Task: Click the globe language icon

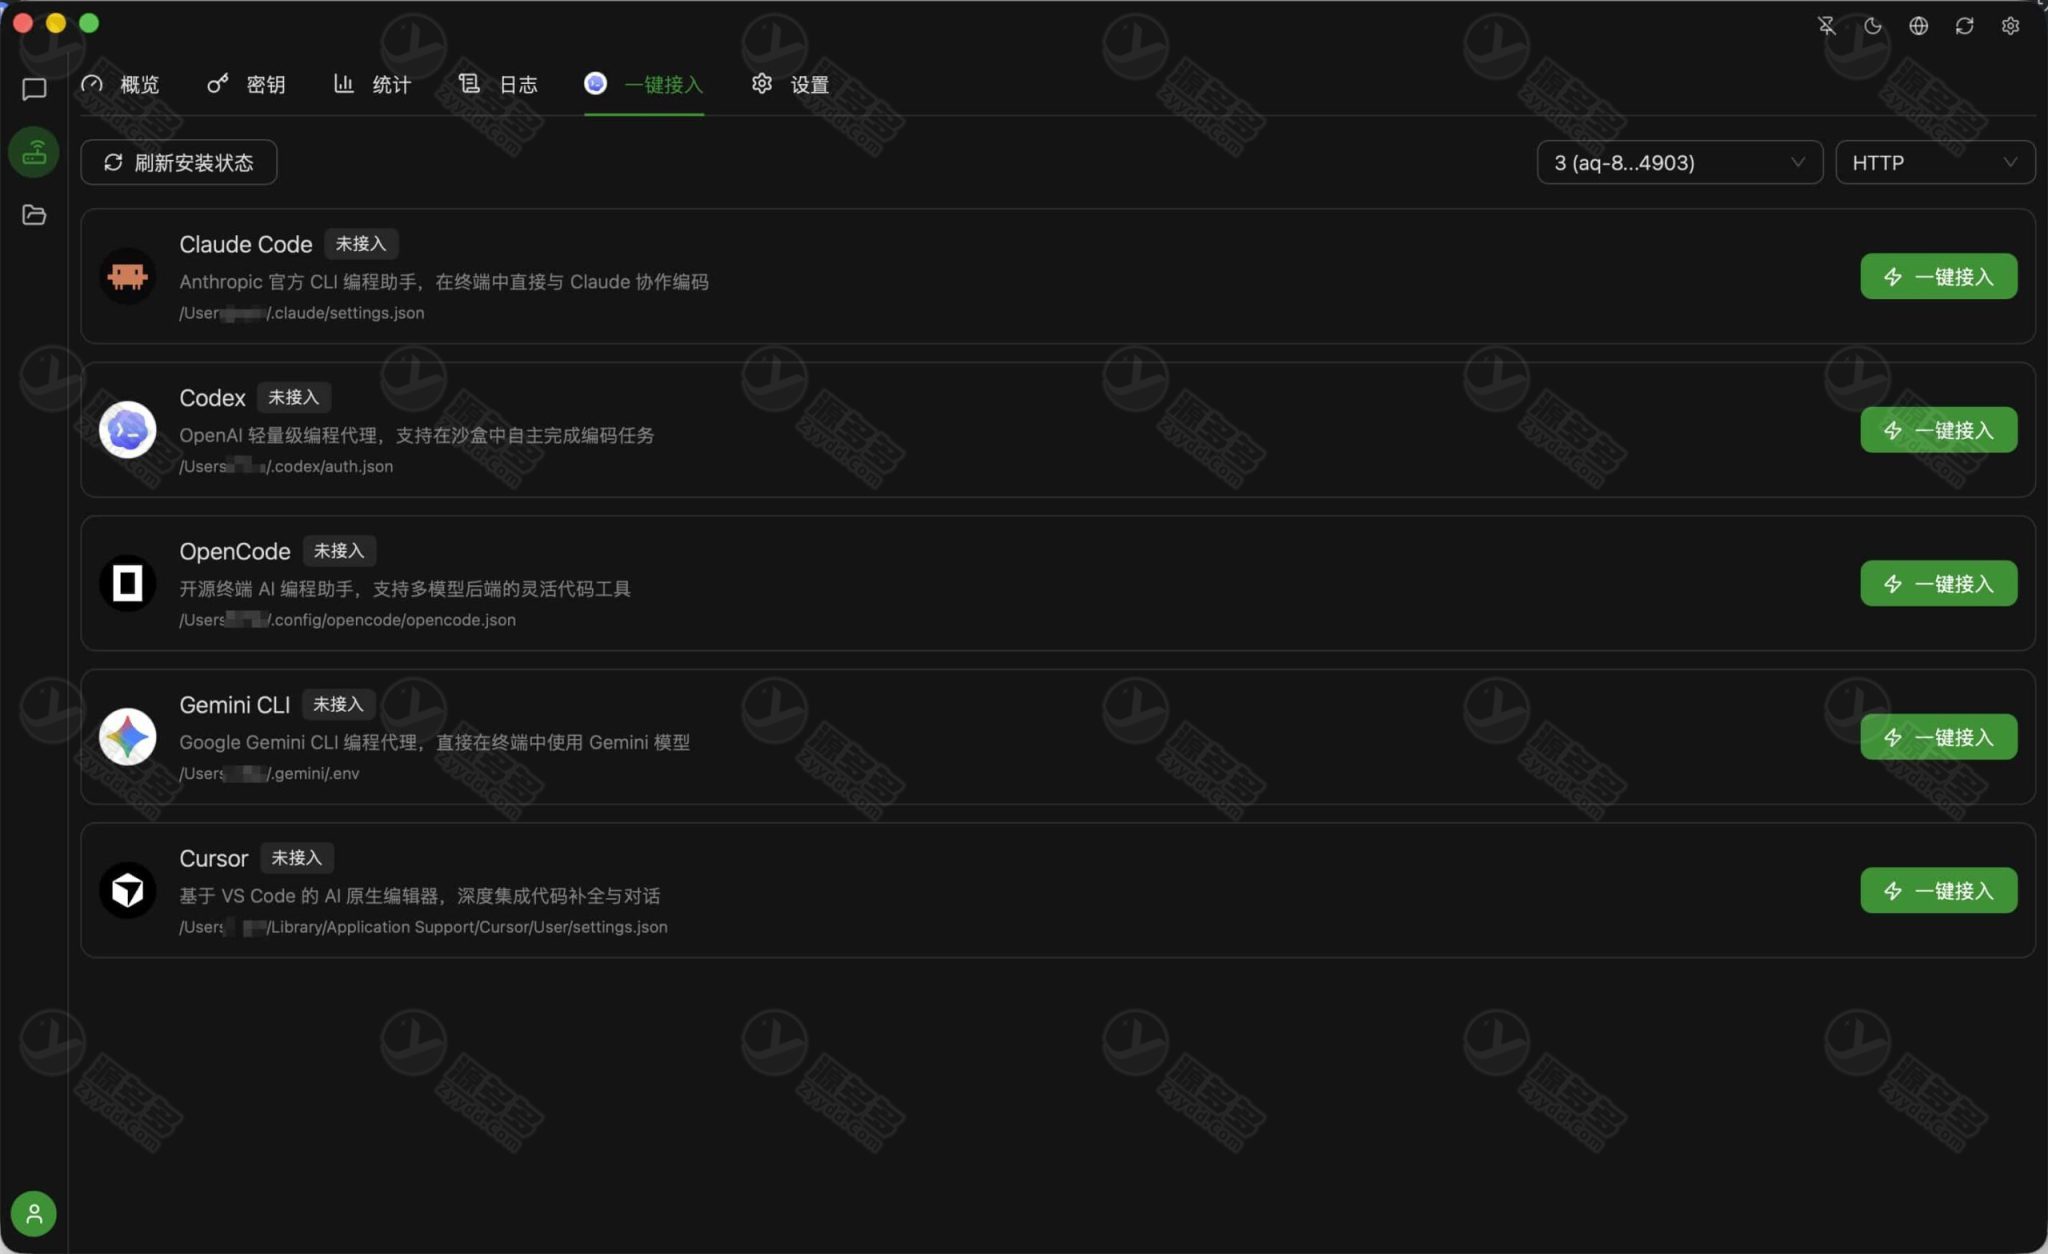Action: click(x=1918, y=26)
